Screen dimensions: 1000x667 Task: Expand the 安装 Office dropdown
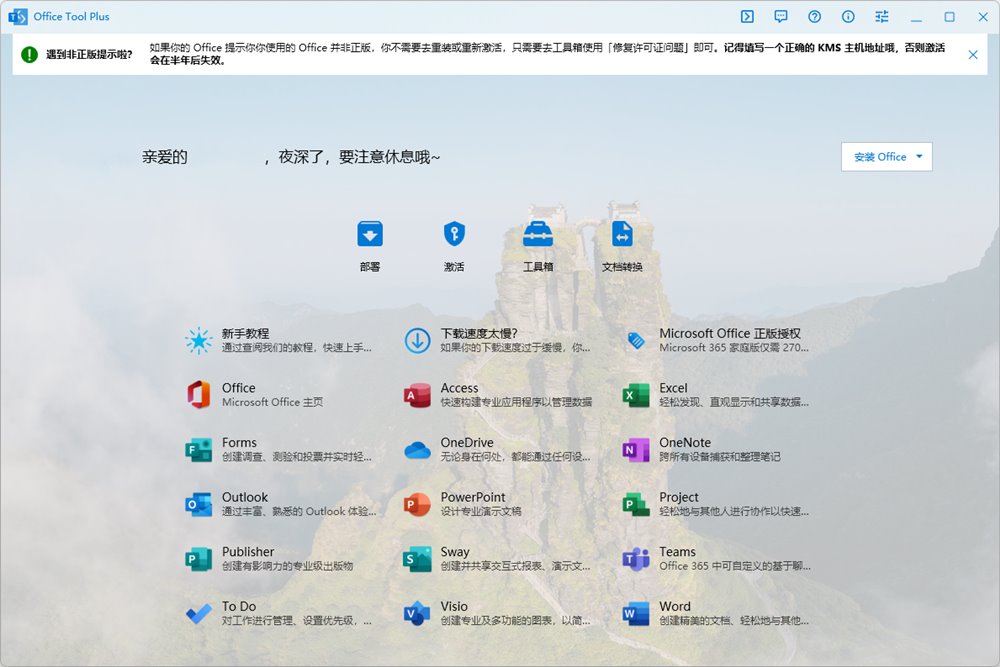[x=918, y=157]
